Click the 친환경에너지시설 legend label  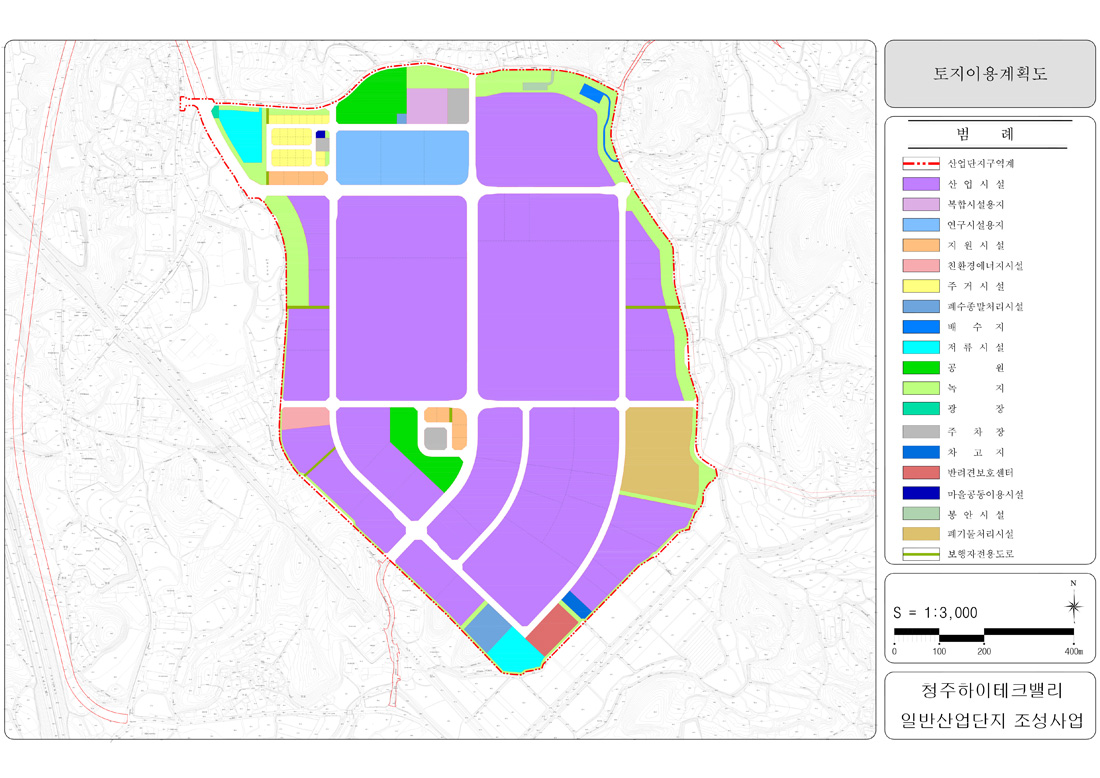click(986, 266)
